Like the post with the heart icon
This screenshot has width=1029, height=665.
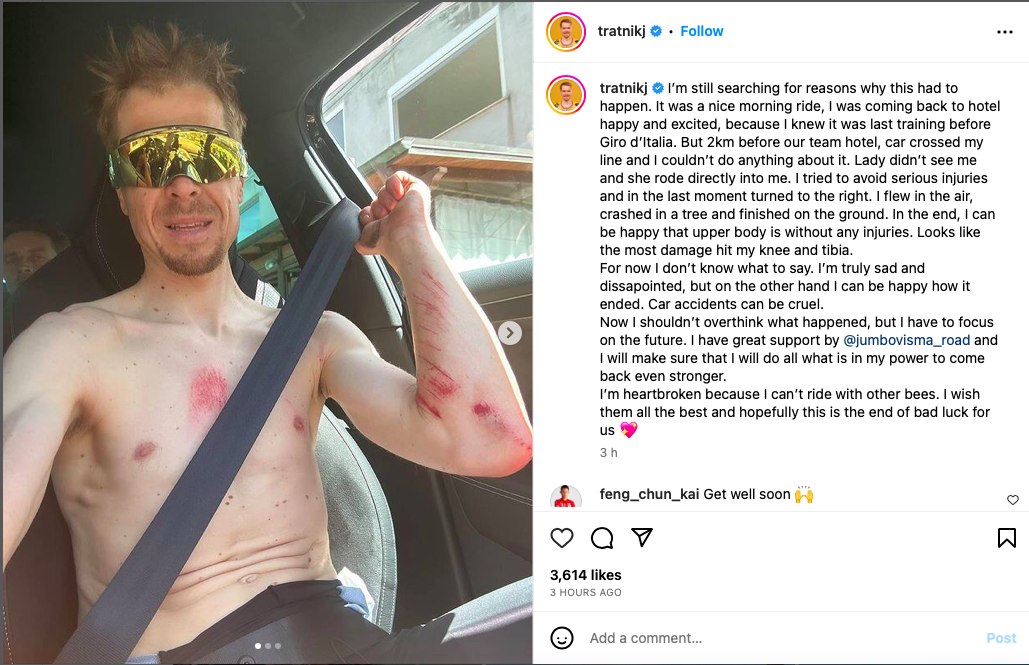pos(562,538)
